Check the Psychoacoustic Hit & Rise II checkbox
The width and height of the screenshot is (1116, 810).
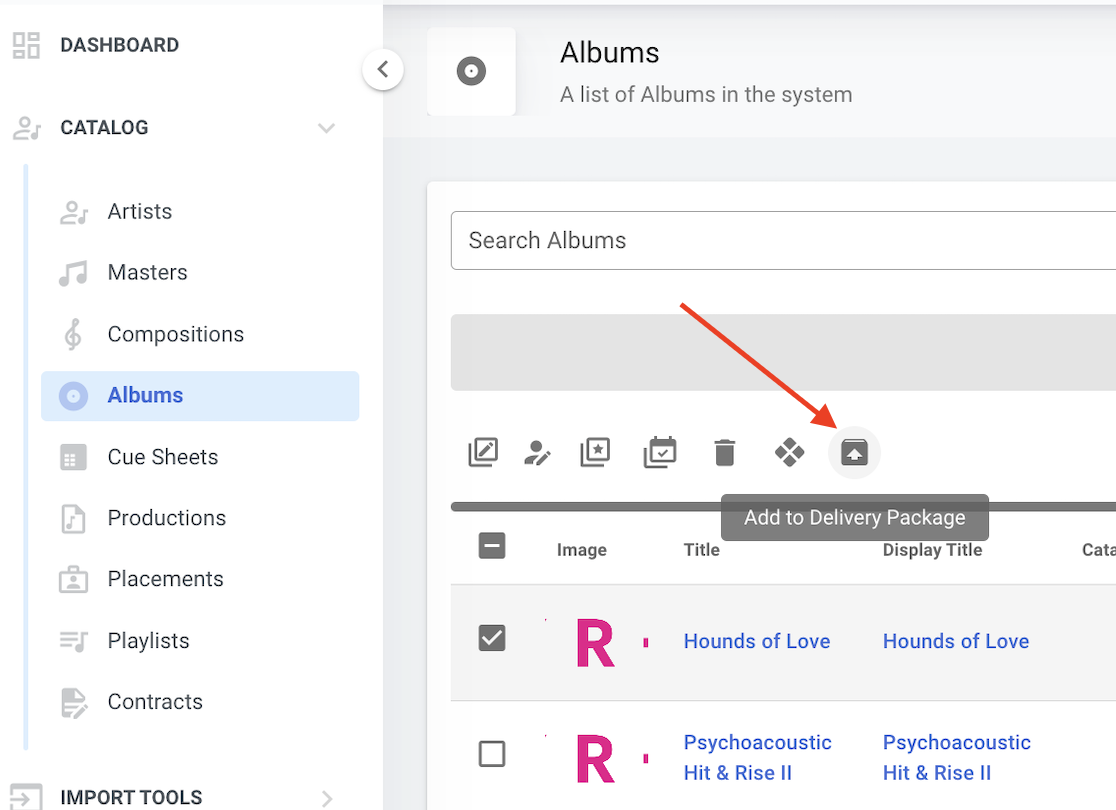tap(492, 753)
